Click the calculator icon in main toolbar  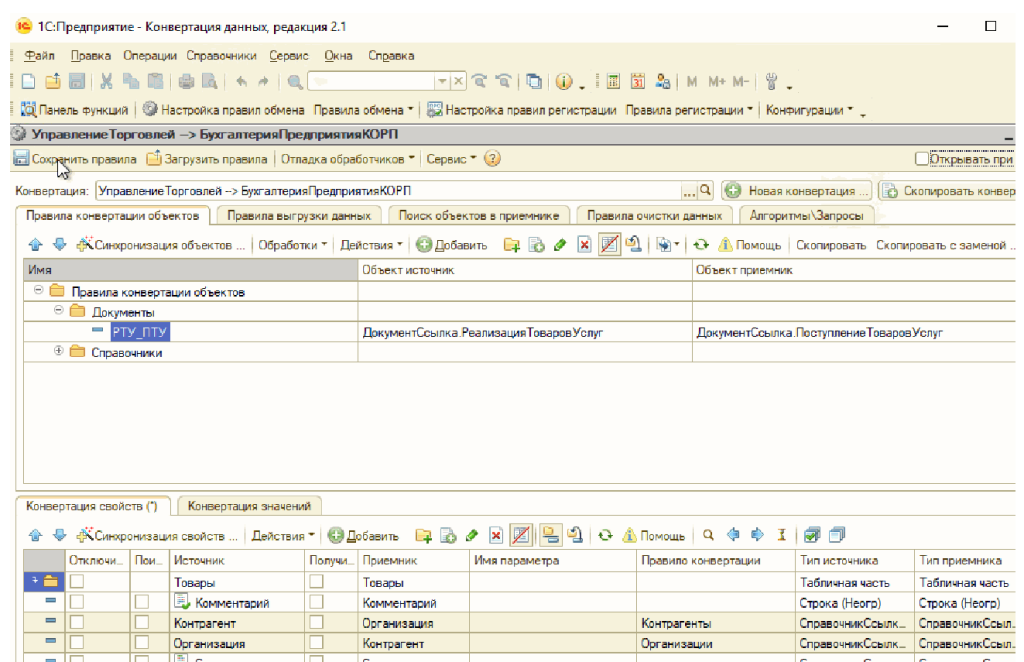[613, 82]
